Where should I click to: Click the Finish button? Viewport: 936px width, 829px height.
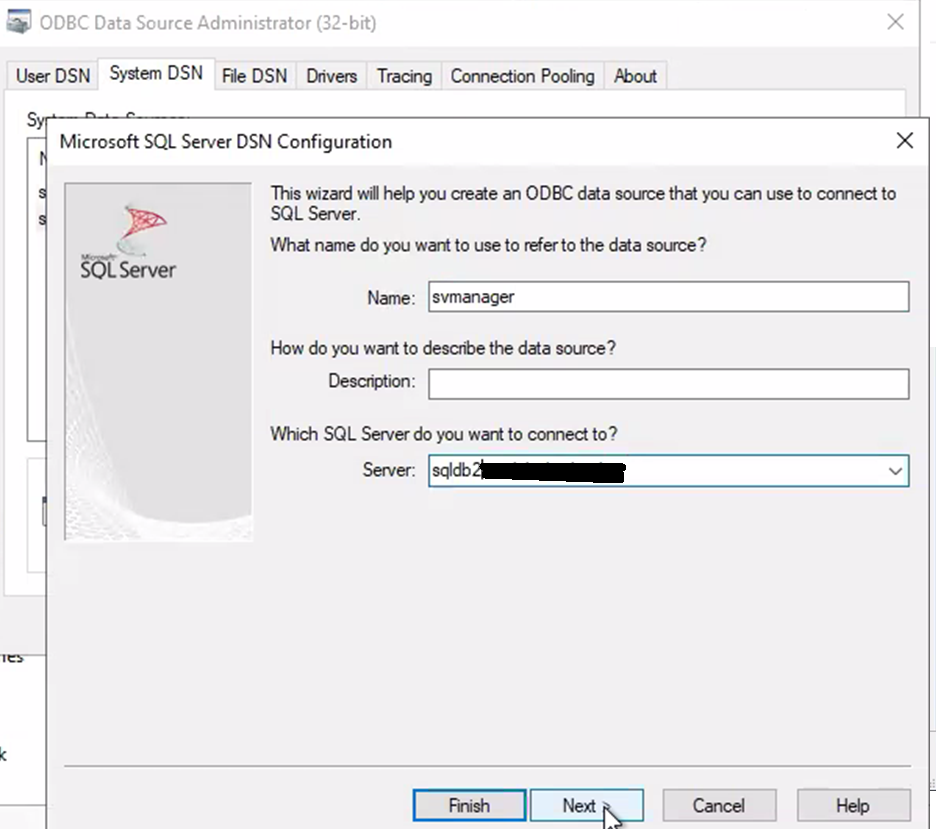click(x=469, y=805)
